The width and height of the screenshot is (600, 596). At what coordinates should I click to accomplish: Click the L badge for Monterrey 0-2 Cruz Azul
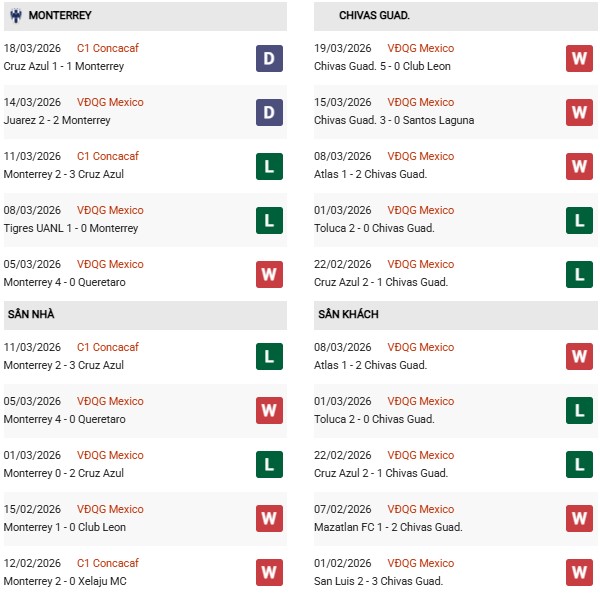[269, 465]
